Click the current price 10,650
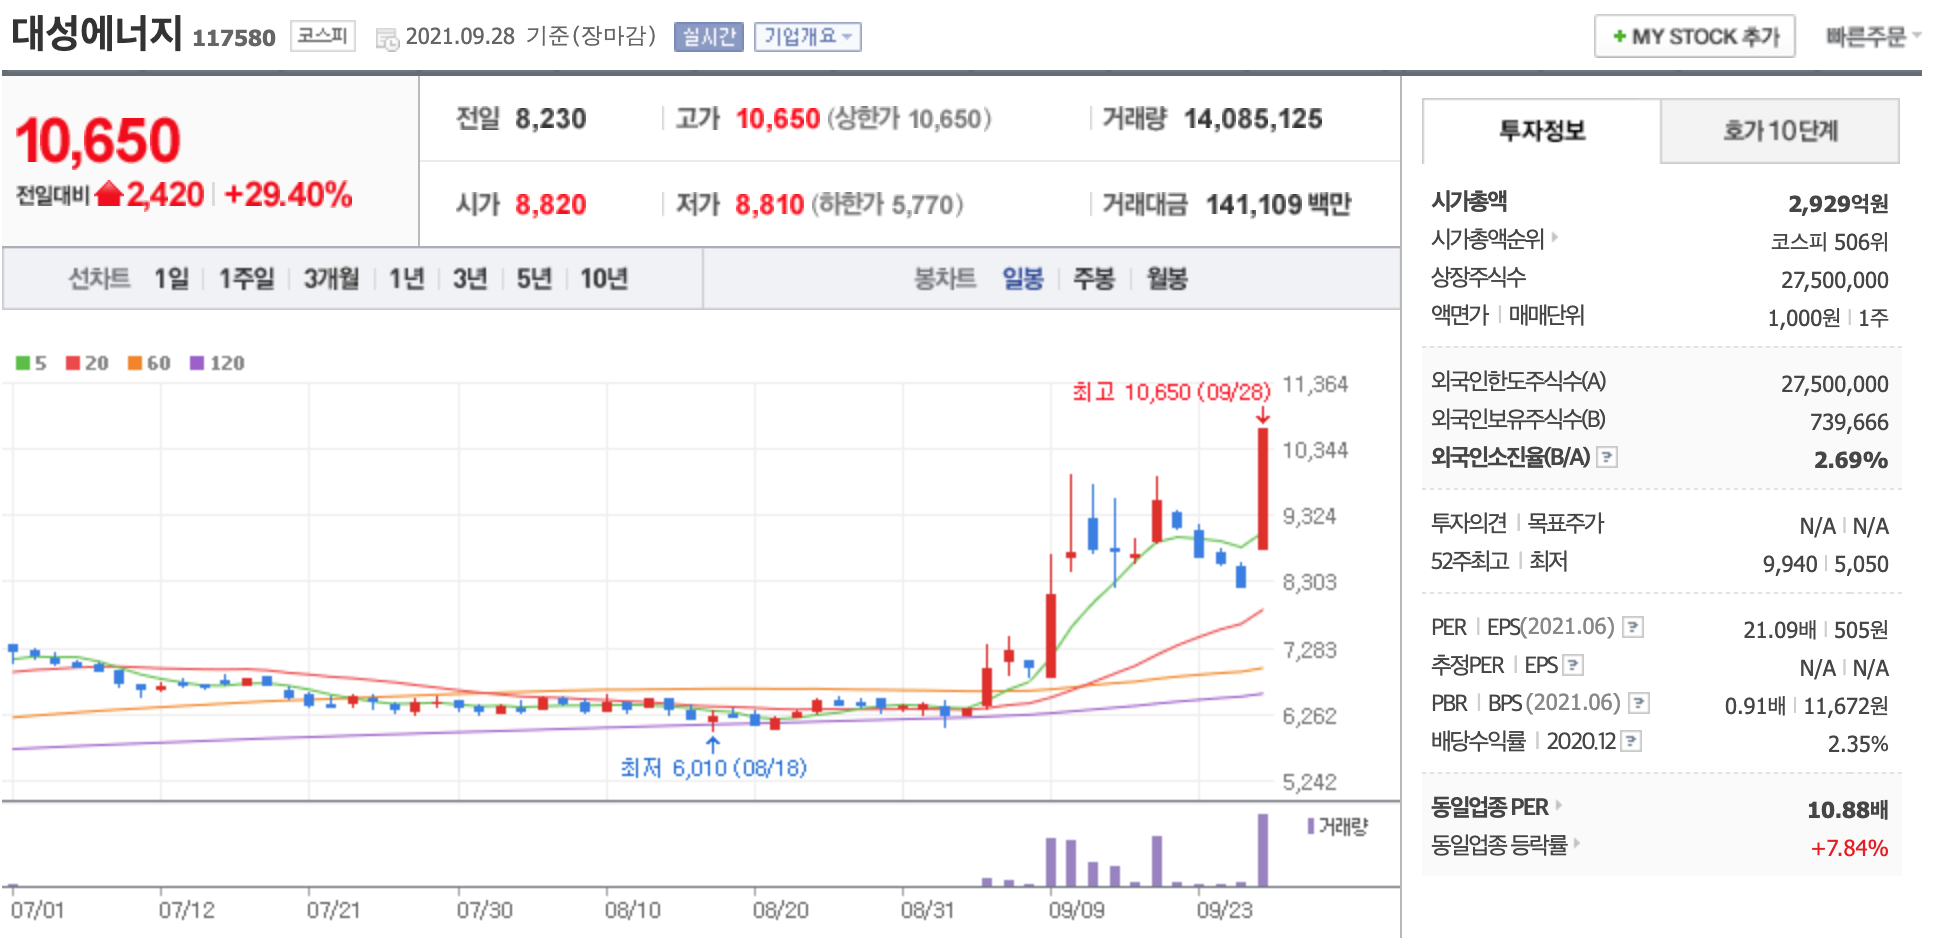 click(98, 140)
